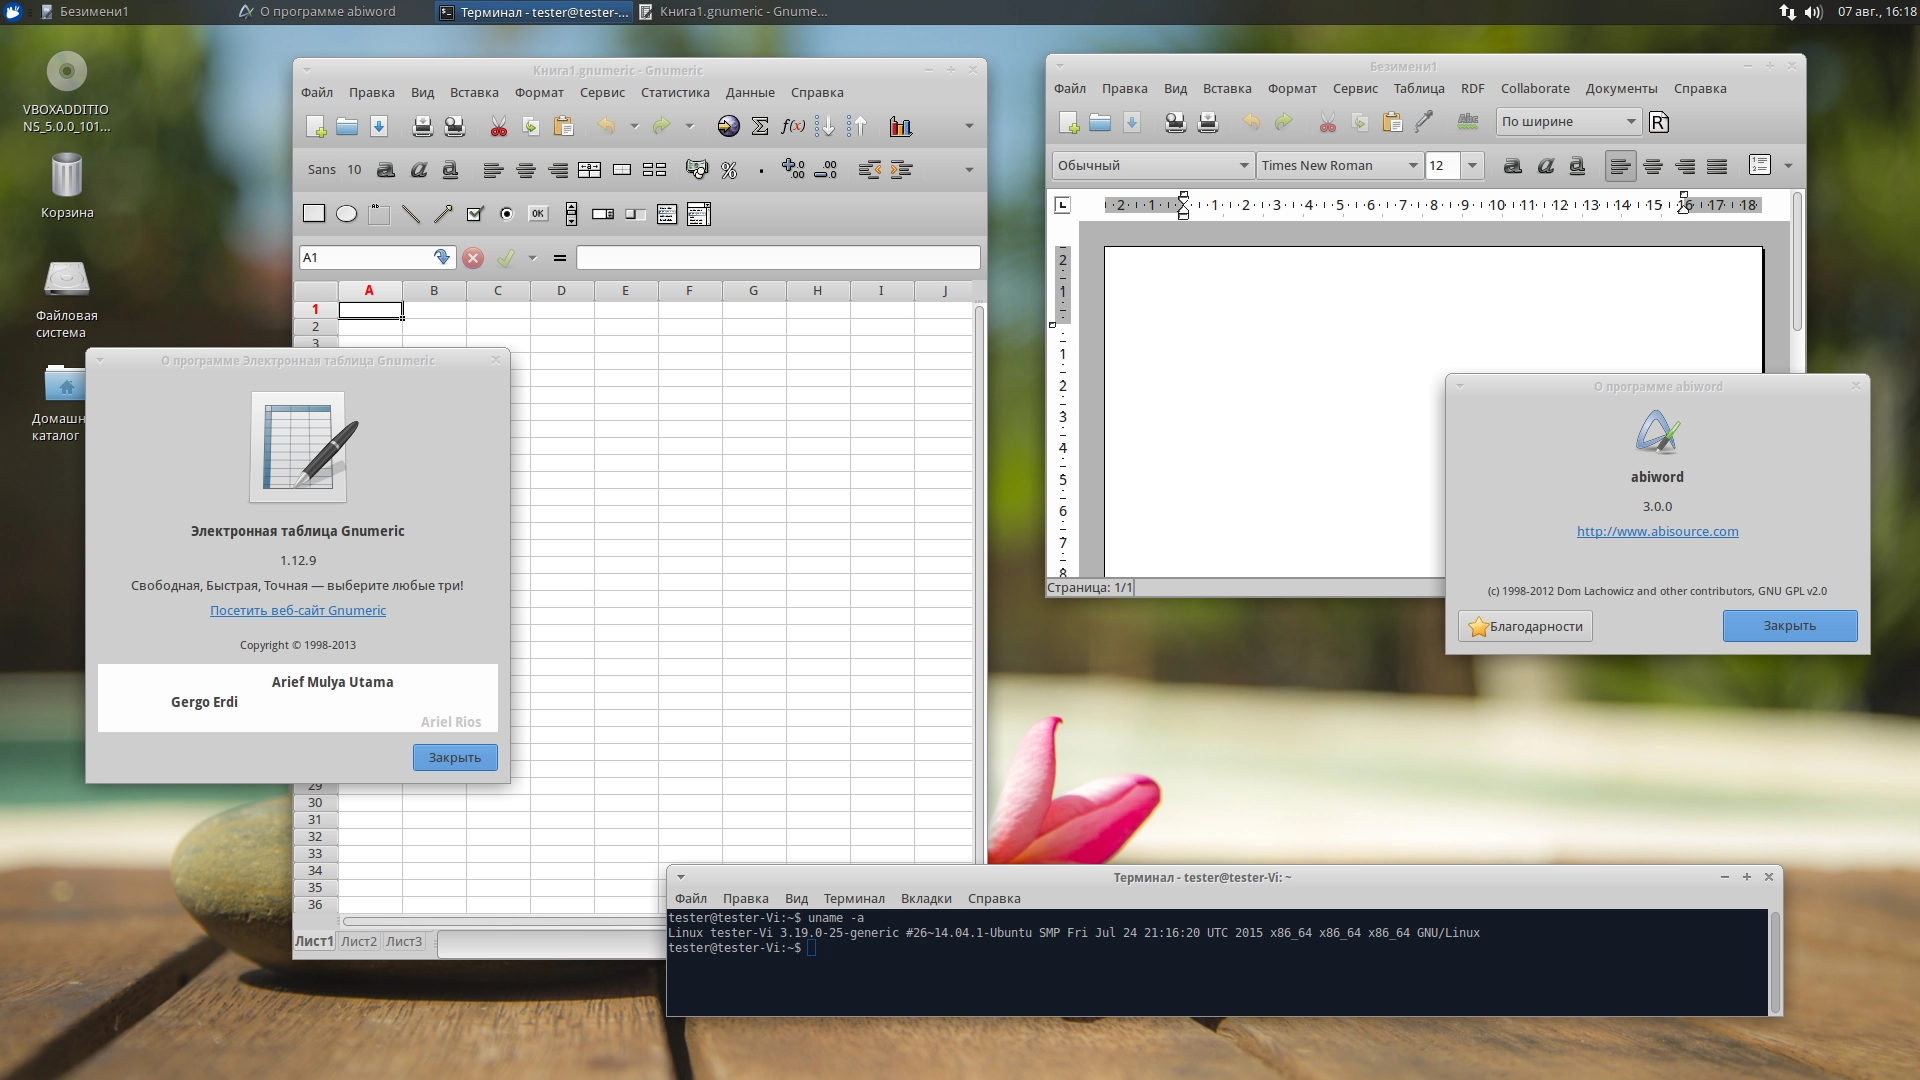Viewport: 1920px width, 1080px height.
Task: Insert an OK button widget in Gnumeric
Action: [x=538, y=213]
